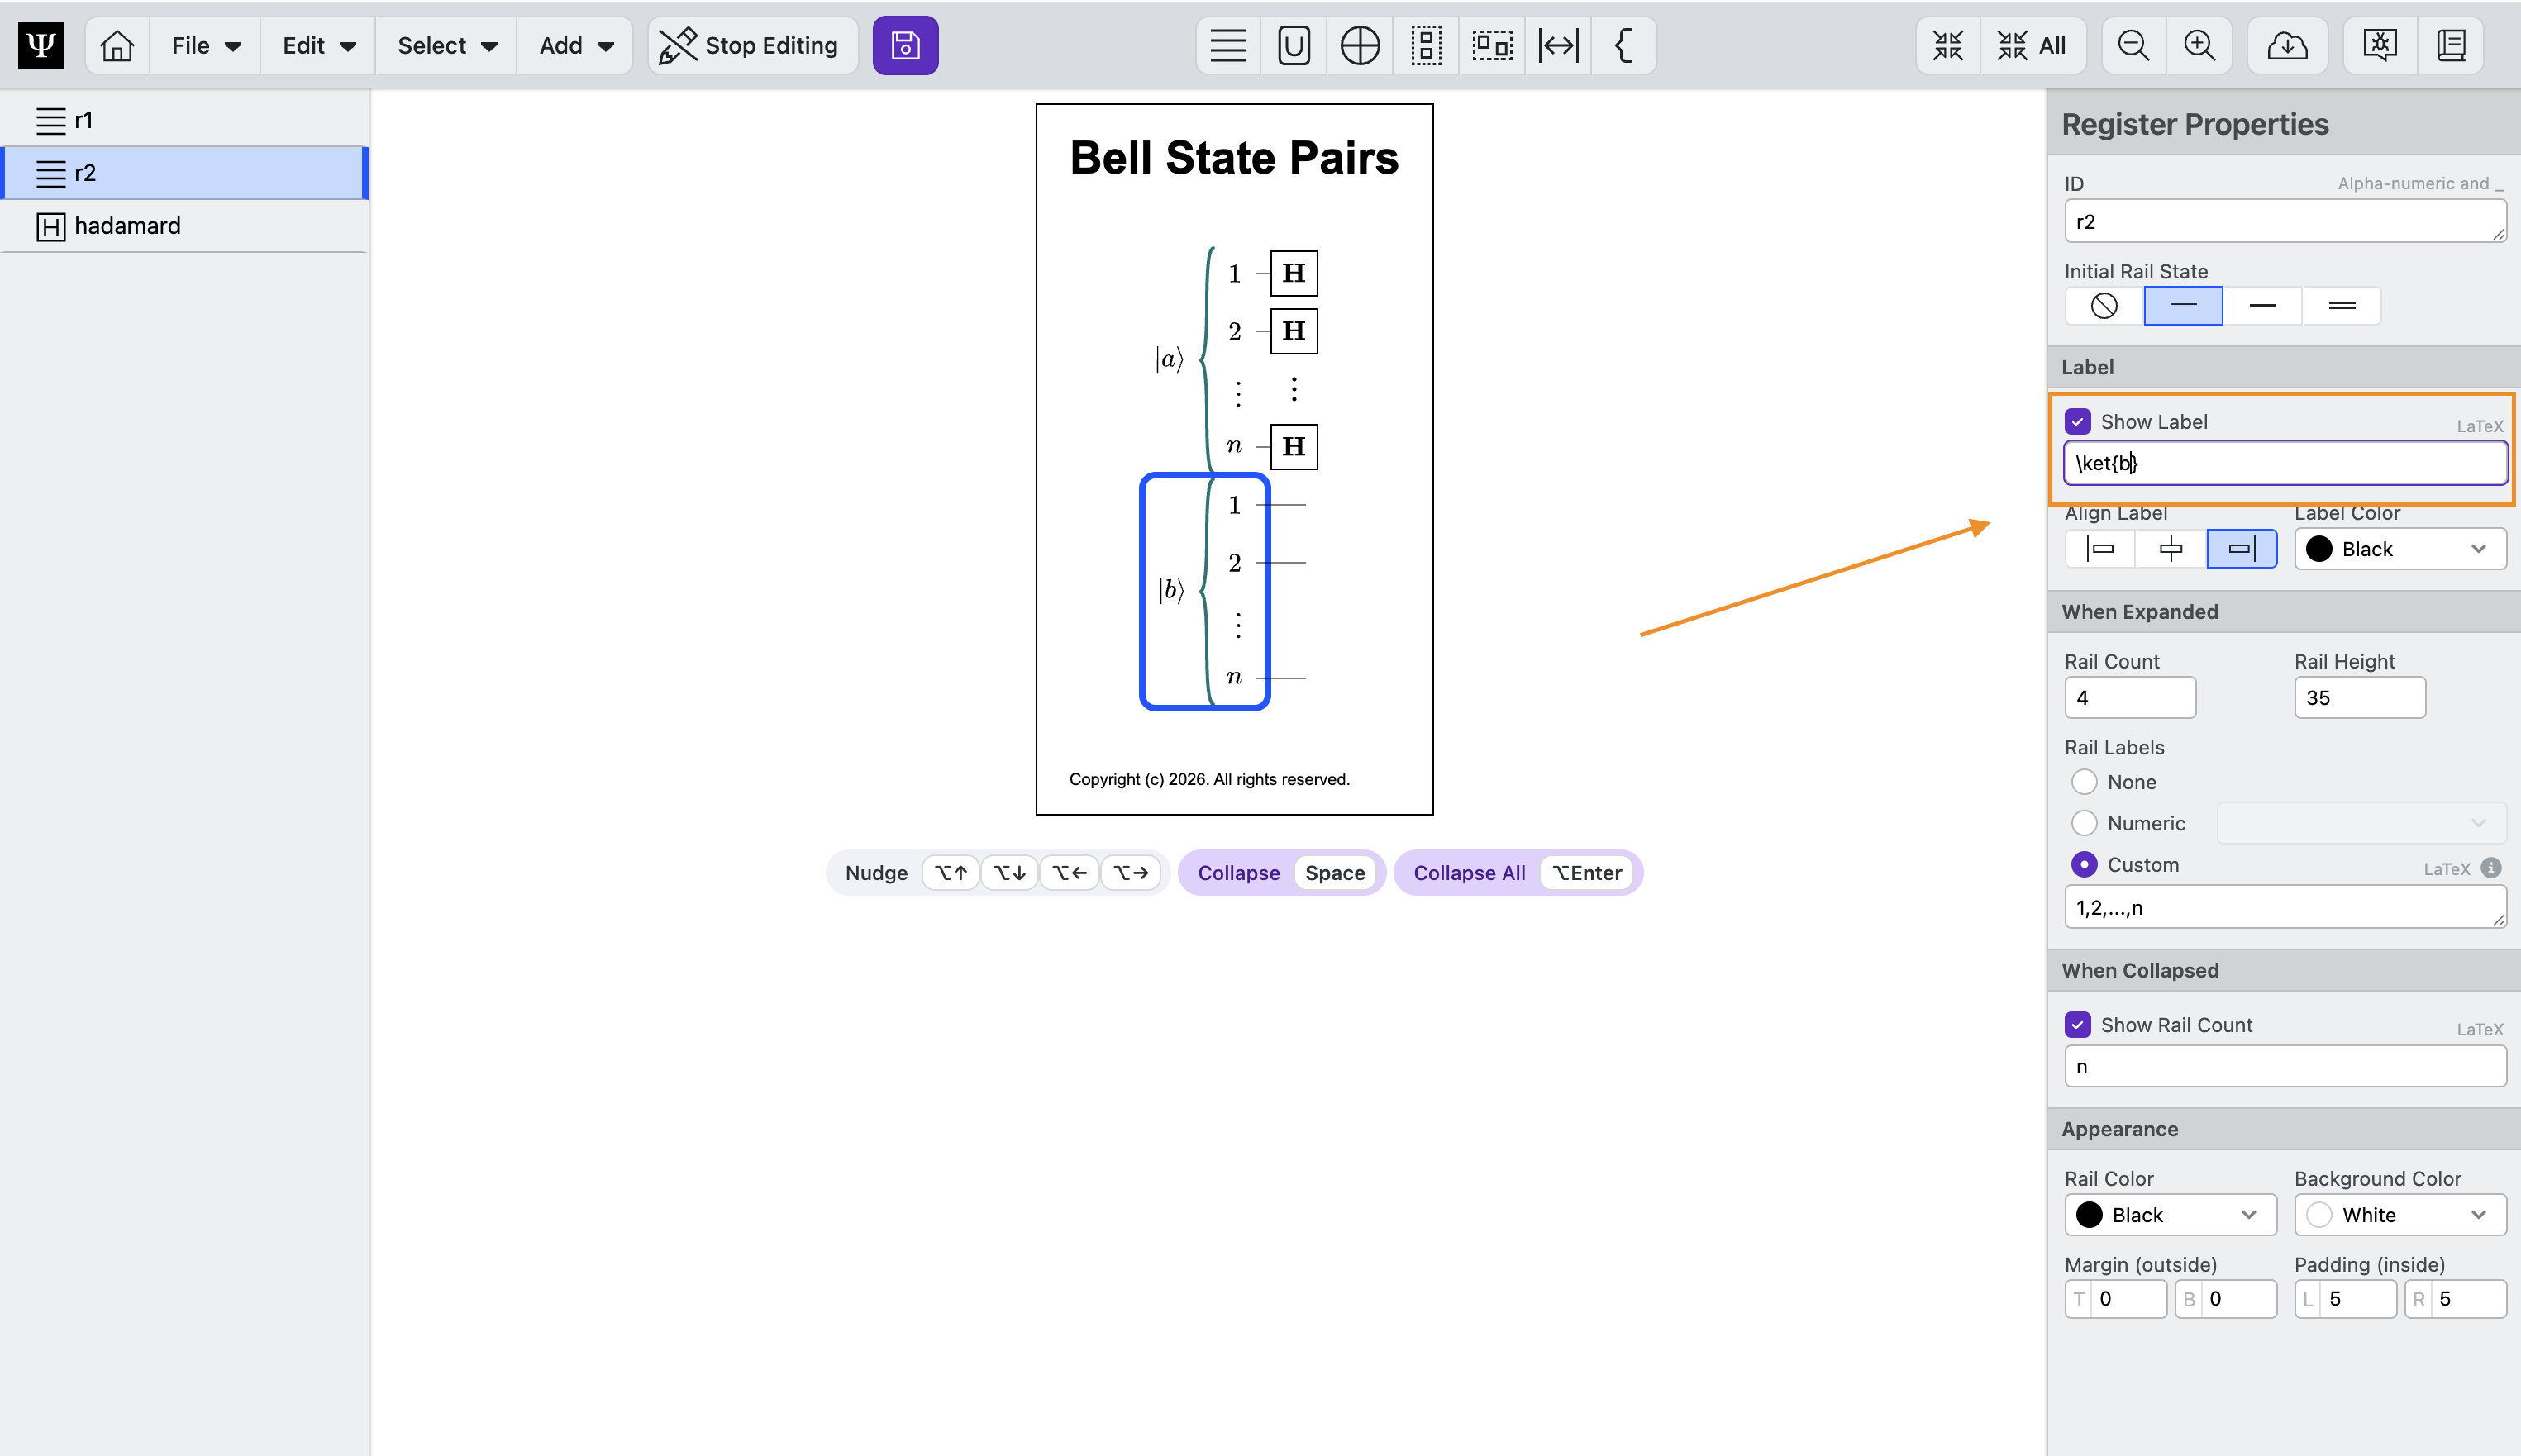Image resolution: width=2521 pixels, height=1456 pixels.
Task: Click the black Label Color swatch
Action: pos(2319,549)
